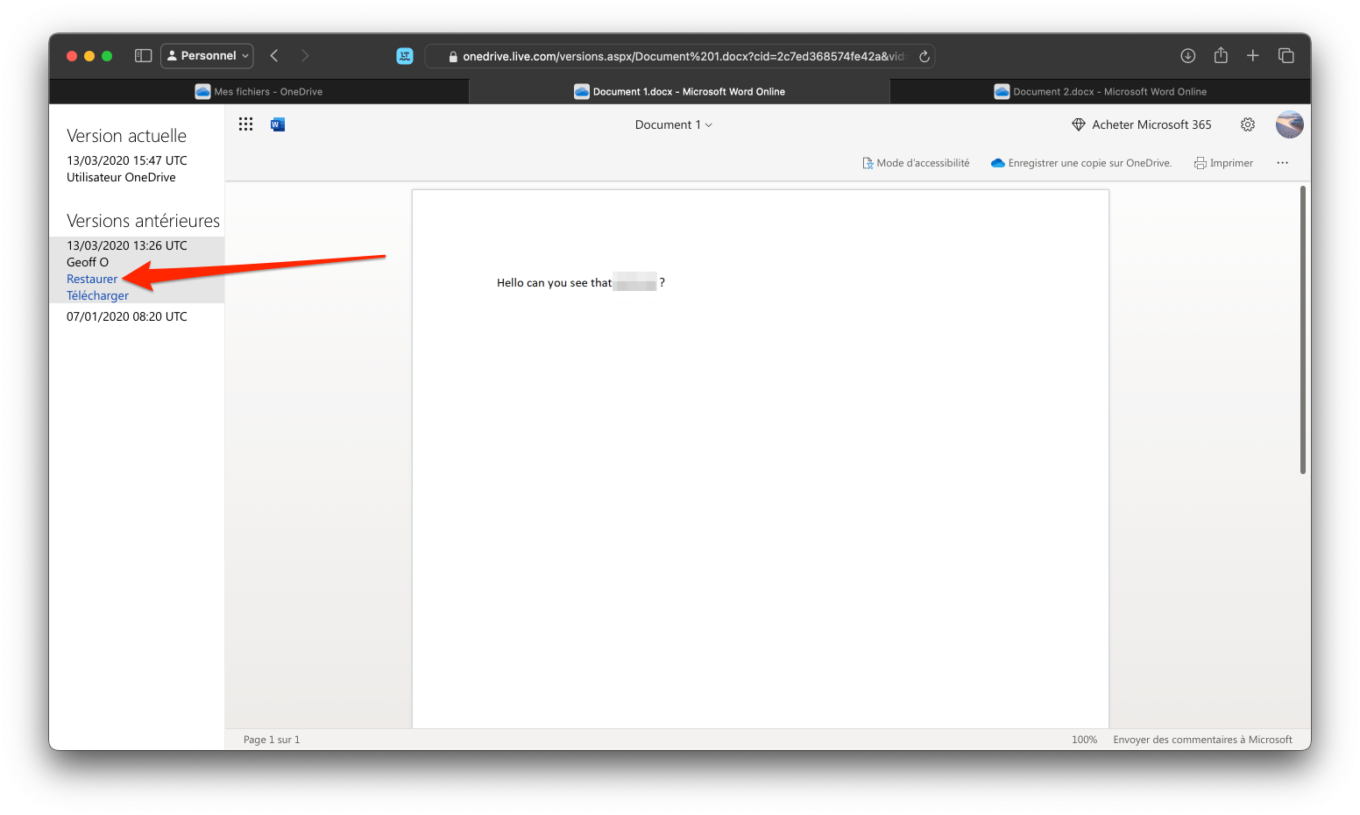Click the Imprimer button

point(1223,163)
